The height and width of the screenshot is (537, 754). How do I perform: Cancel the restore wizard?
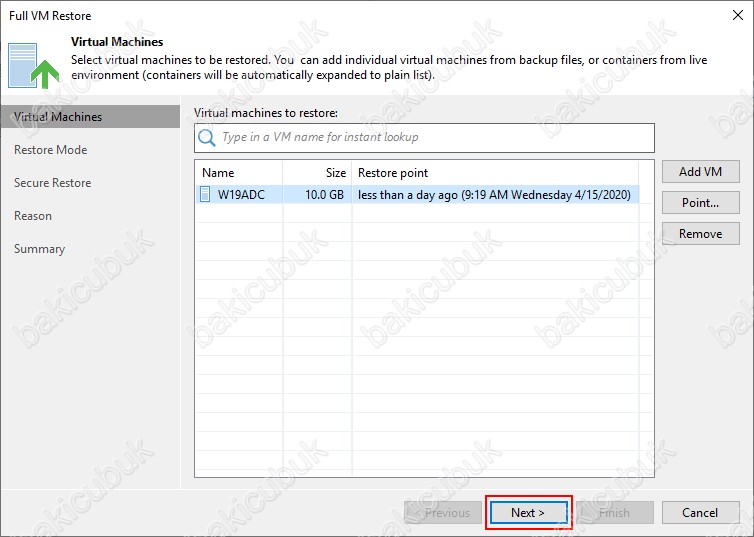pyautogui.click(x=701, y=513)
